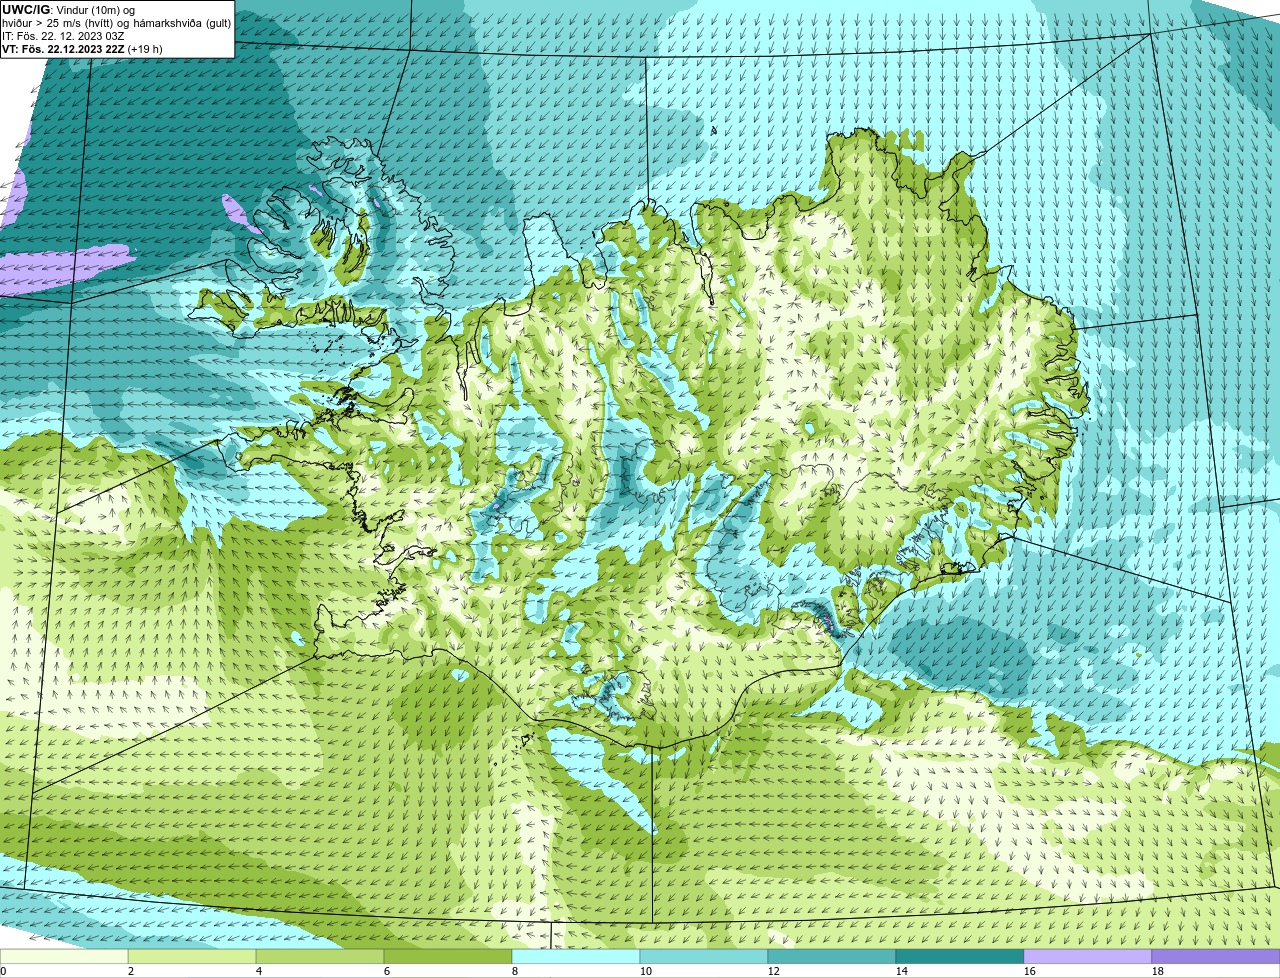1280x978 pixels.
Task: Click the 8–10 m/s light cyan legend swatch
Action: (x=576, y=957)
